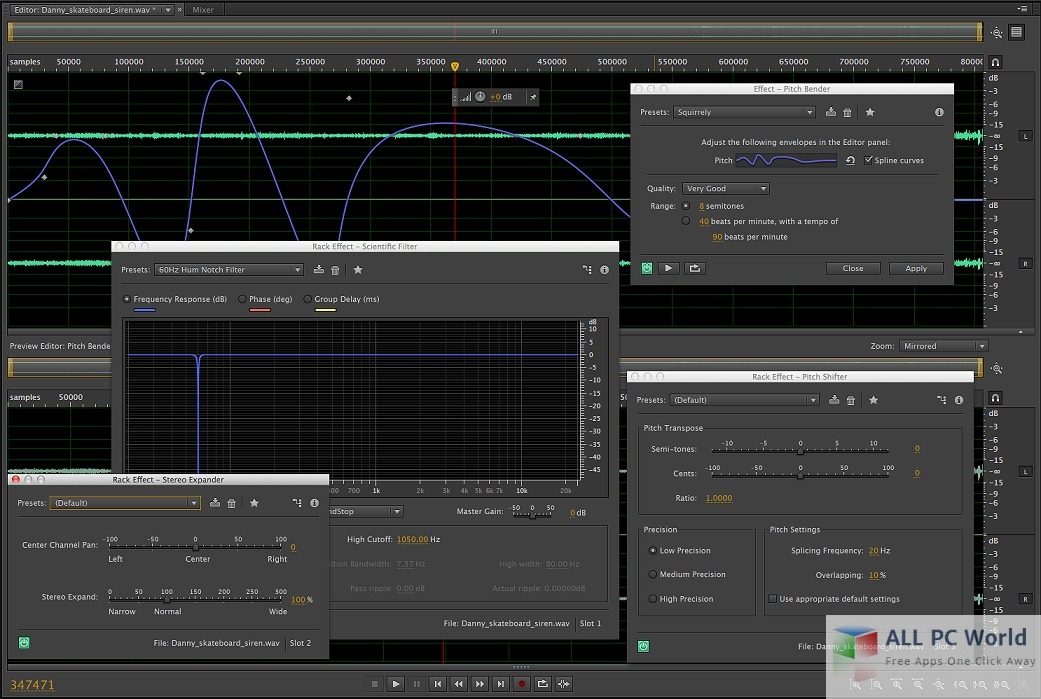
Task: Info icon in Stereo Expander window
Action: (315, 503)
